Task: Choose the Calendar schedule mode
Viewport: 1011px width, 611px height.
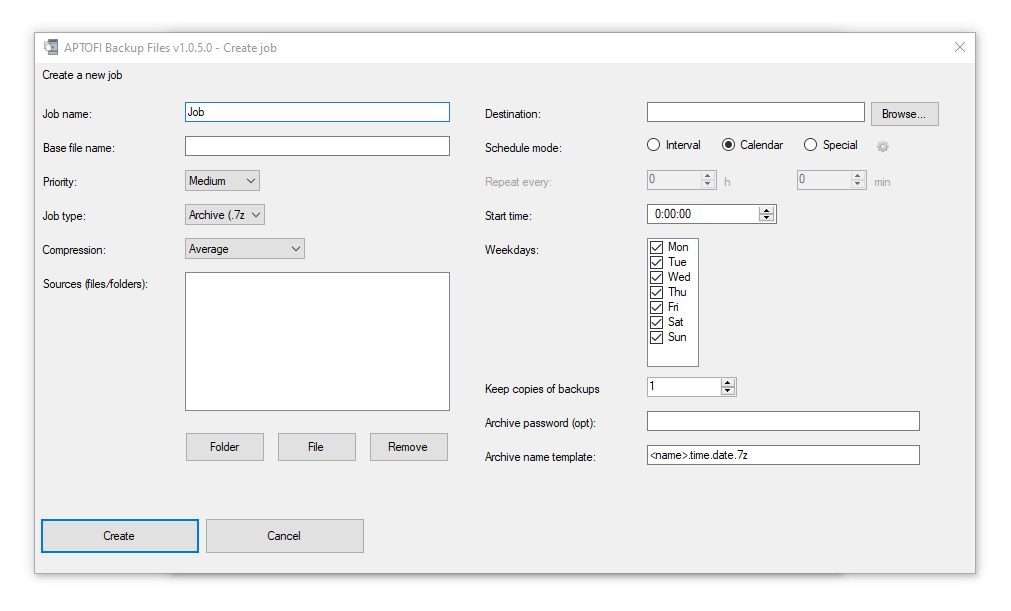Action: [728, 145]
